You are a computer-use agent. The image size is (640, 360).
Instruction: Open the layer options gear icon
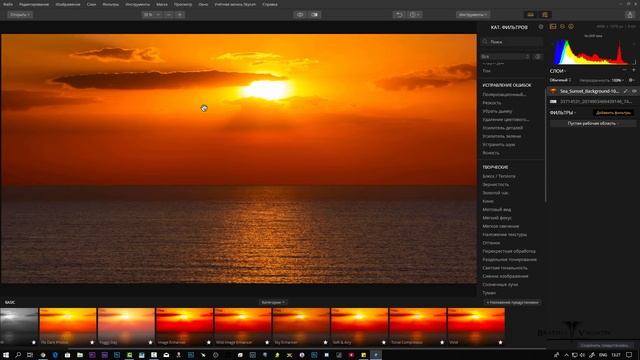631,80
